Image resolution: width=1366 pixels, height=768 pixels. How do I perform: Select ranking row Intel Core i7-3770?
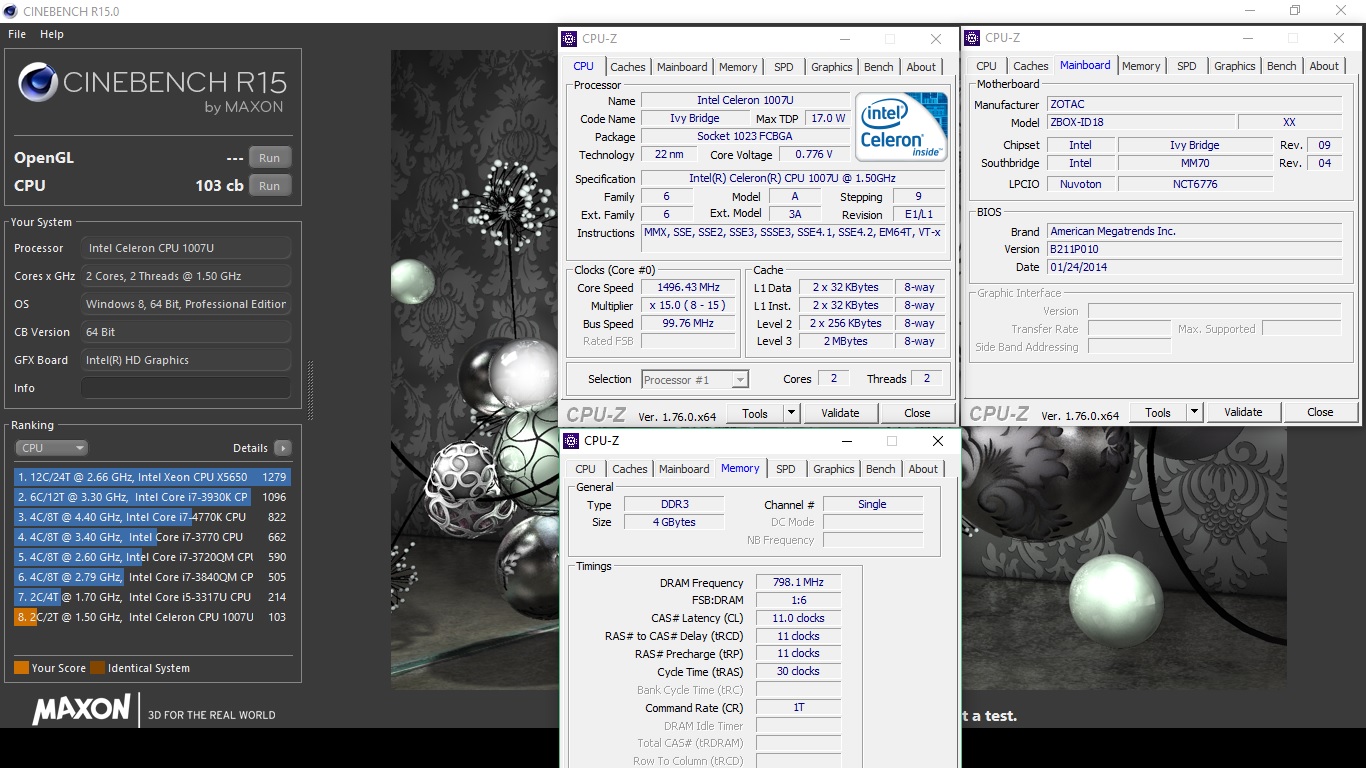(x=152, y=537)
